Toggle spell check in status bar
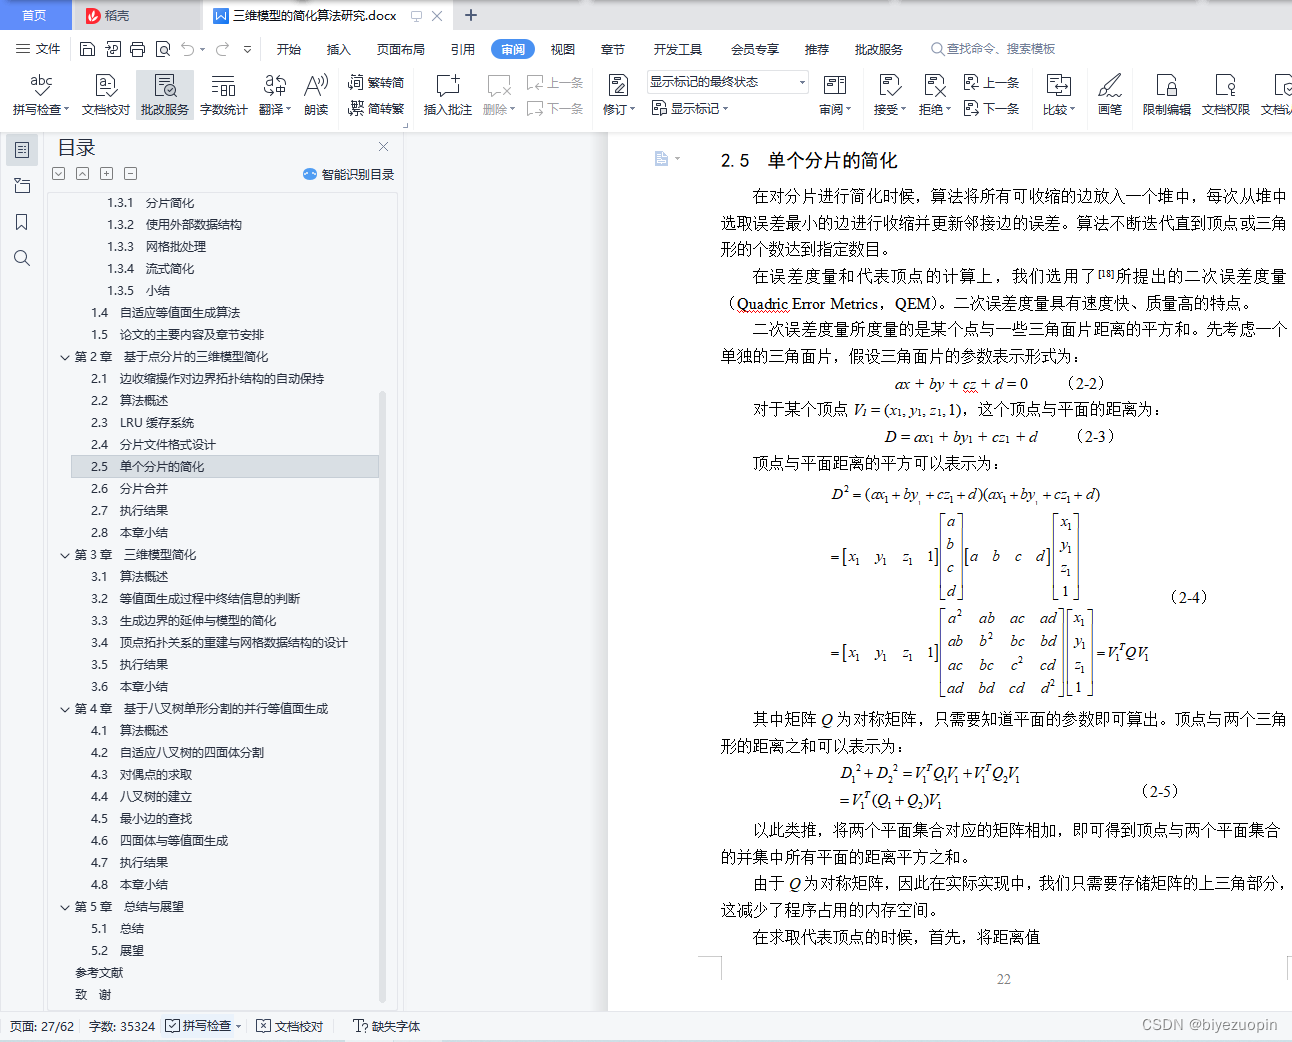 pos(198,1026)
